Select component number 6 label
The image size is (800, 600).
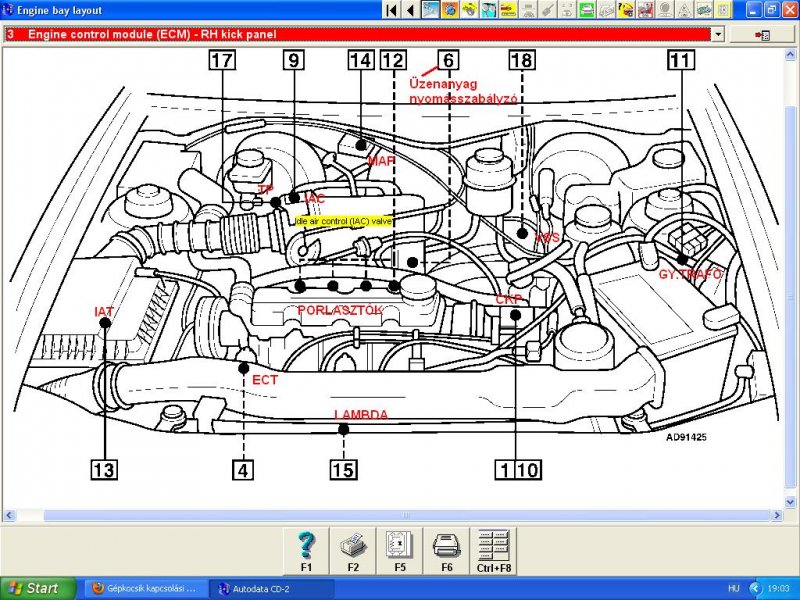tap(448, 60)
